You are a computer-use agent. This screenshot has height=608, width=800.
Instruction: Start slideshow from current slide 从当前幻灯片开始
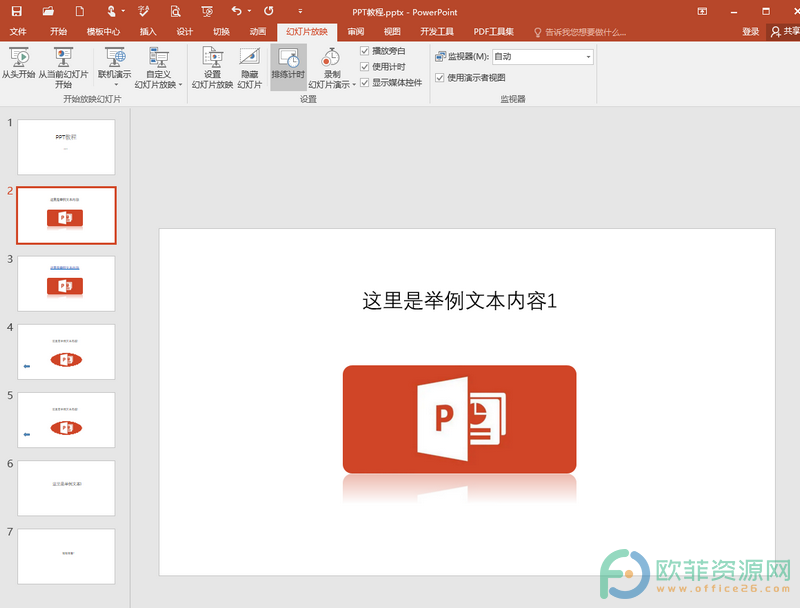click(x=63, y=67)
